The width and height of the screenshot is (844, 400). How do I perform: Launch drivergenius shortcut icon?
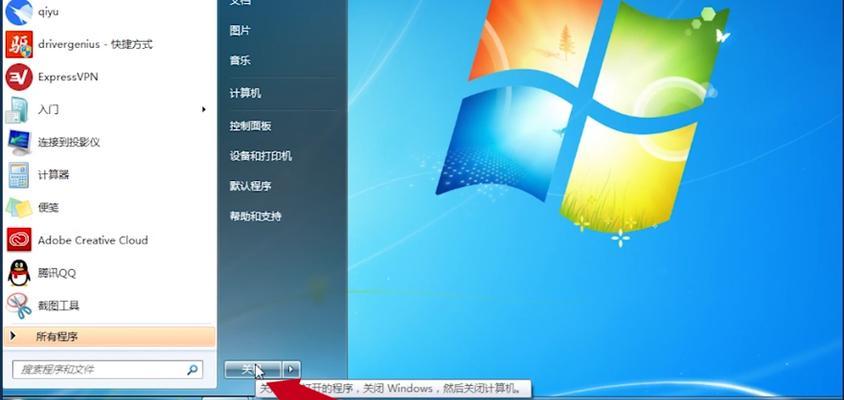point(19,44)
